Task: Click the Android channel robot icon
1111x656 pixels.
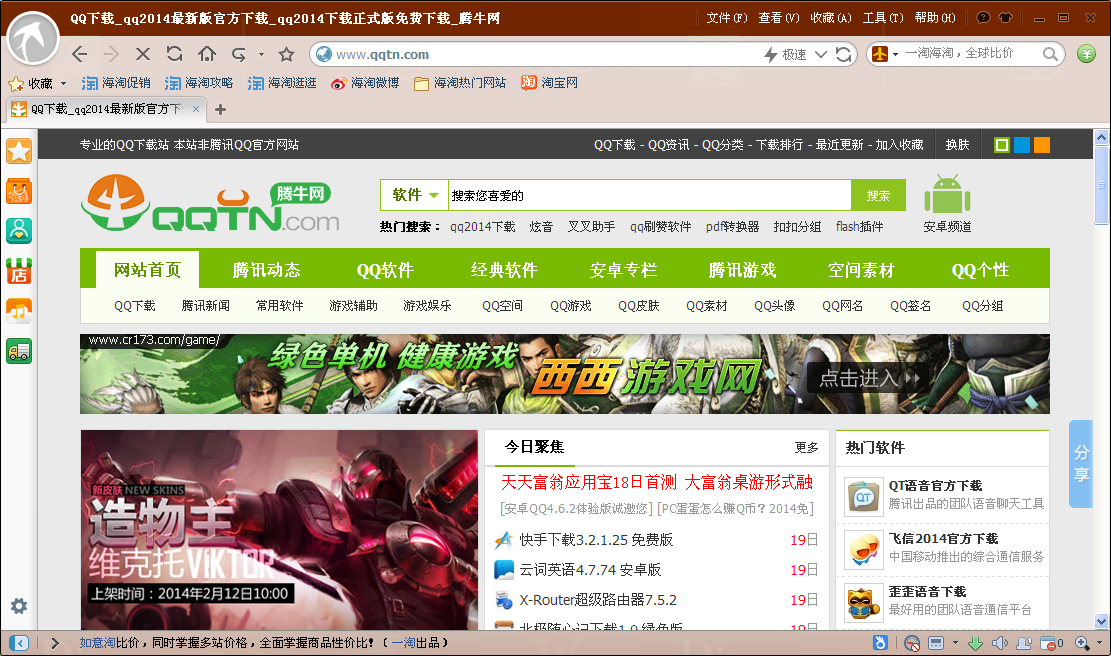Action: 947,195
